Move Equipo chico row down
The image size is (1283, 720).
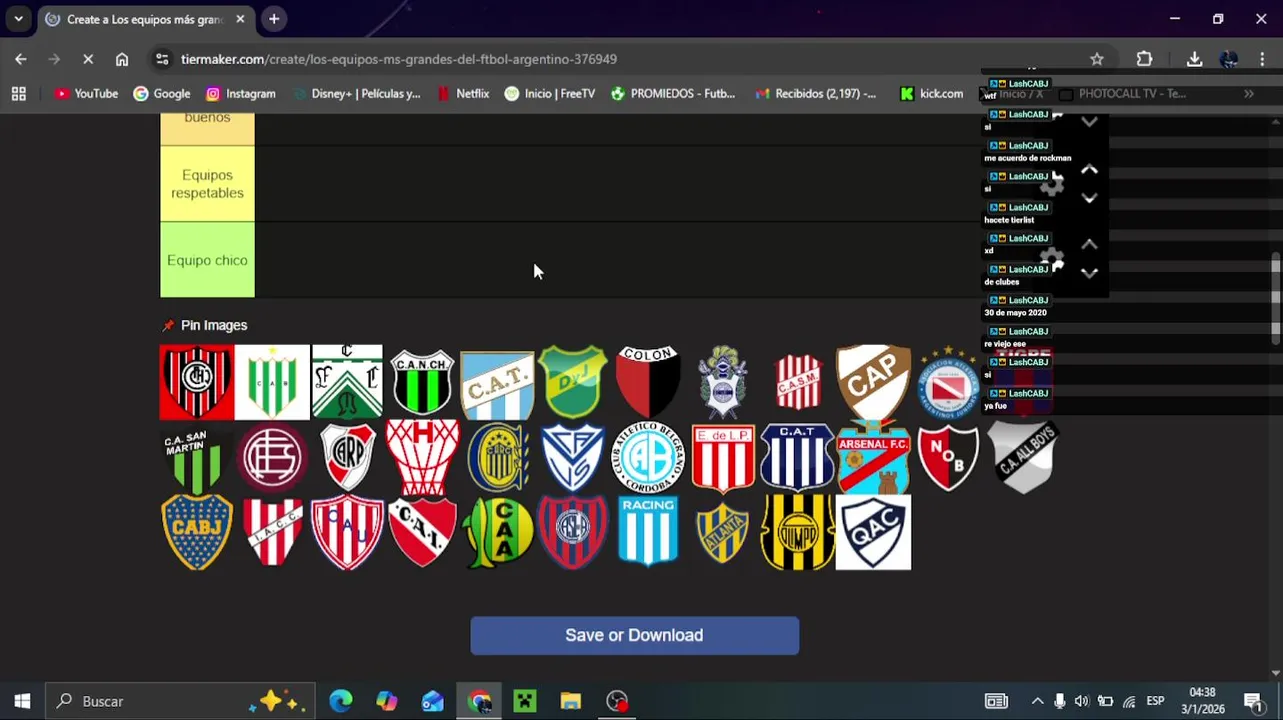1089,272
